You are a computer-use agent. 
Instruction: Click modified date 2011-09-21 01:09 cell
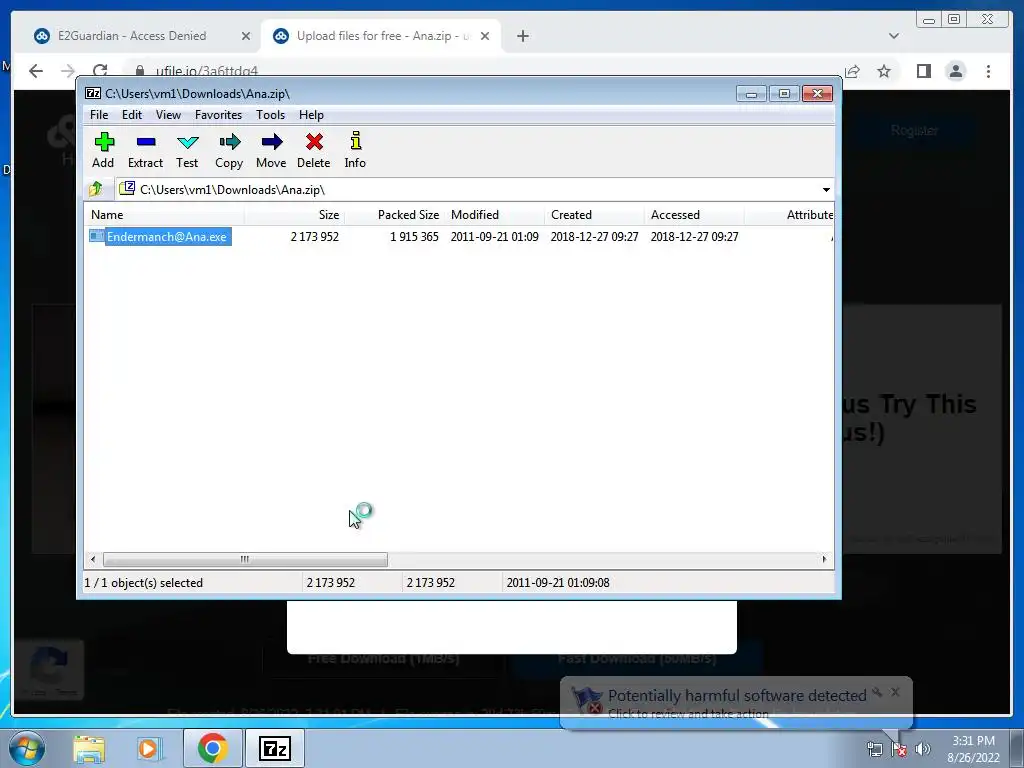(494, 236)
